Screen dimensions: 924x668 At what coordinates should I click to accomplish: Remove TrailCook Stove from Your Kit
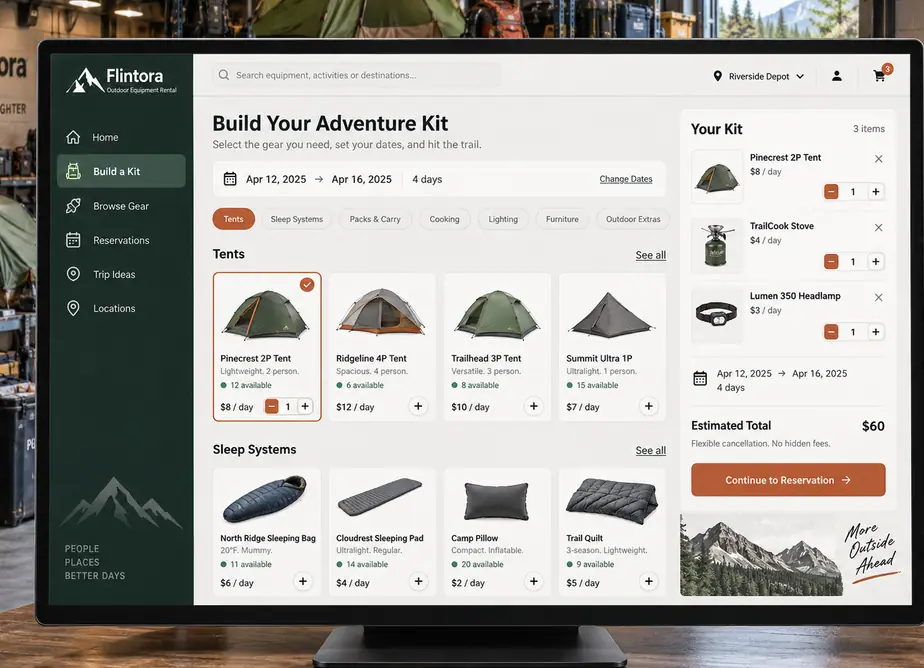coord(879,228)
